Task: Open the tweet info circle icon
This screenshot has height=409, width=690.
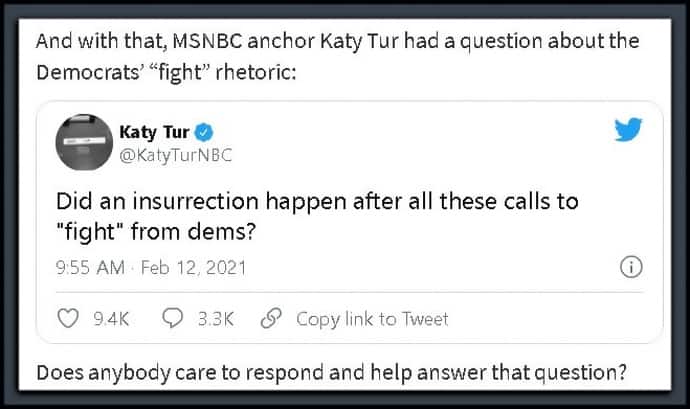Action: (x=631, y=267)
